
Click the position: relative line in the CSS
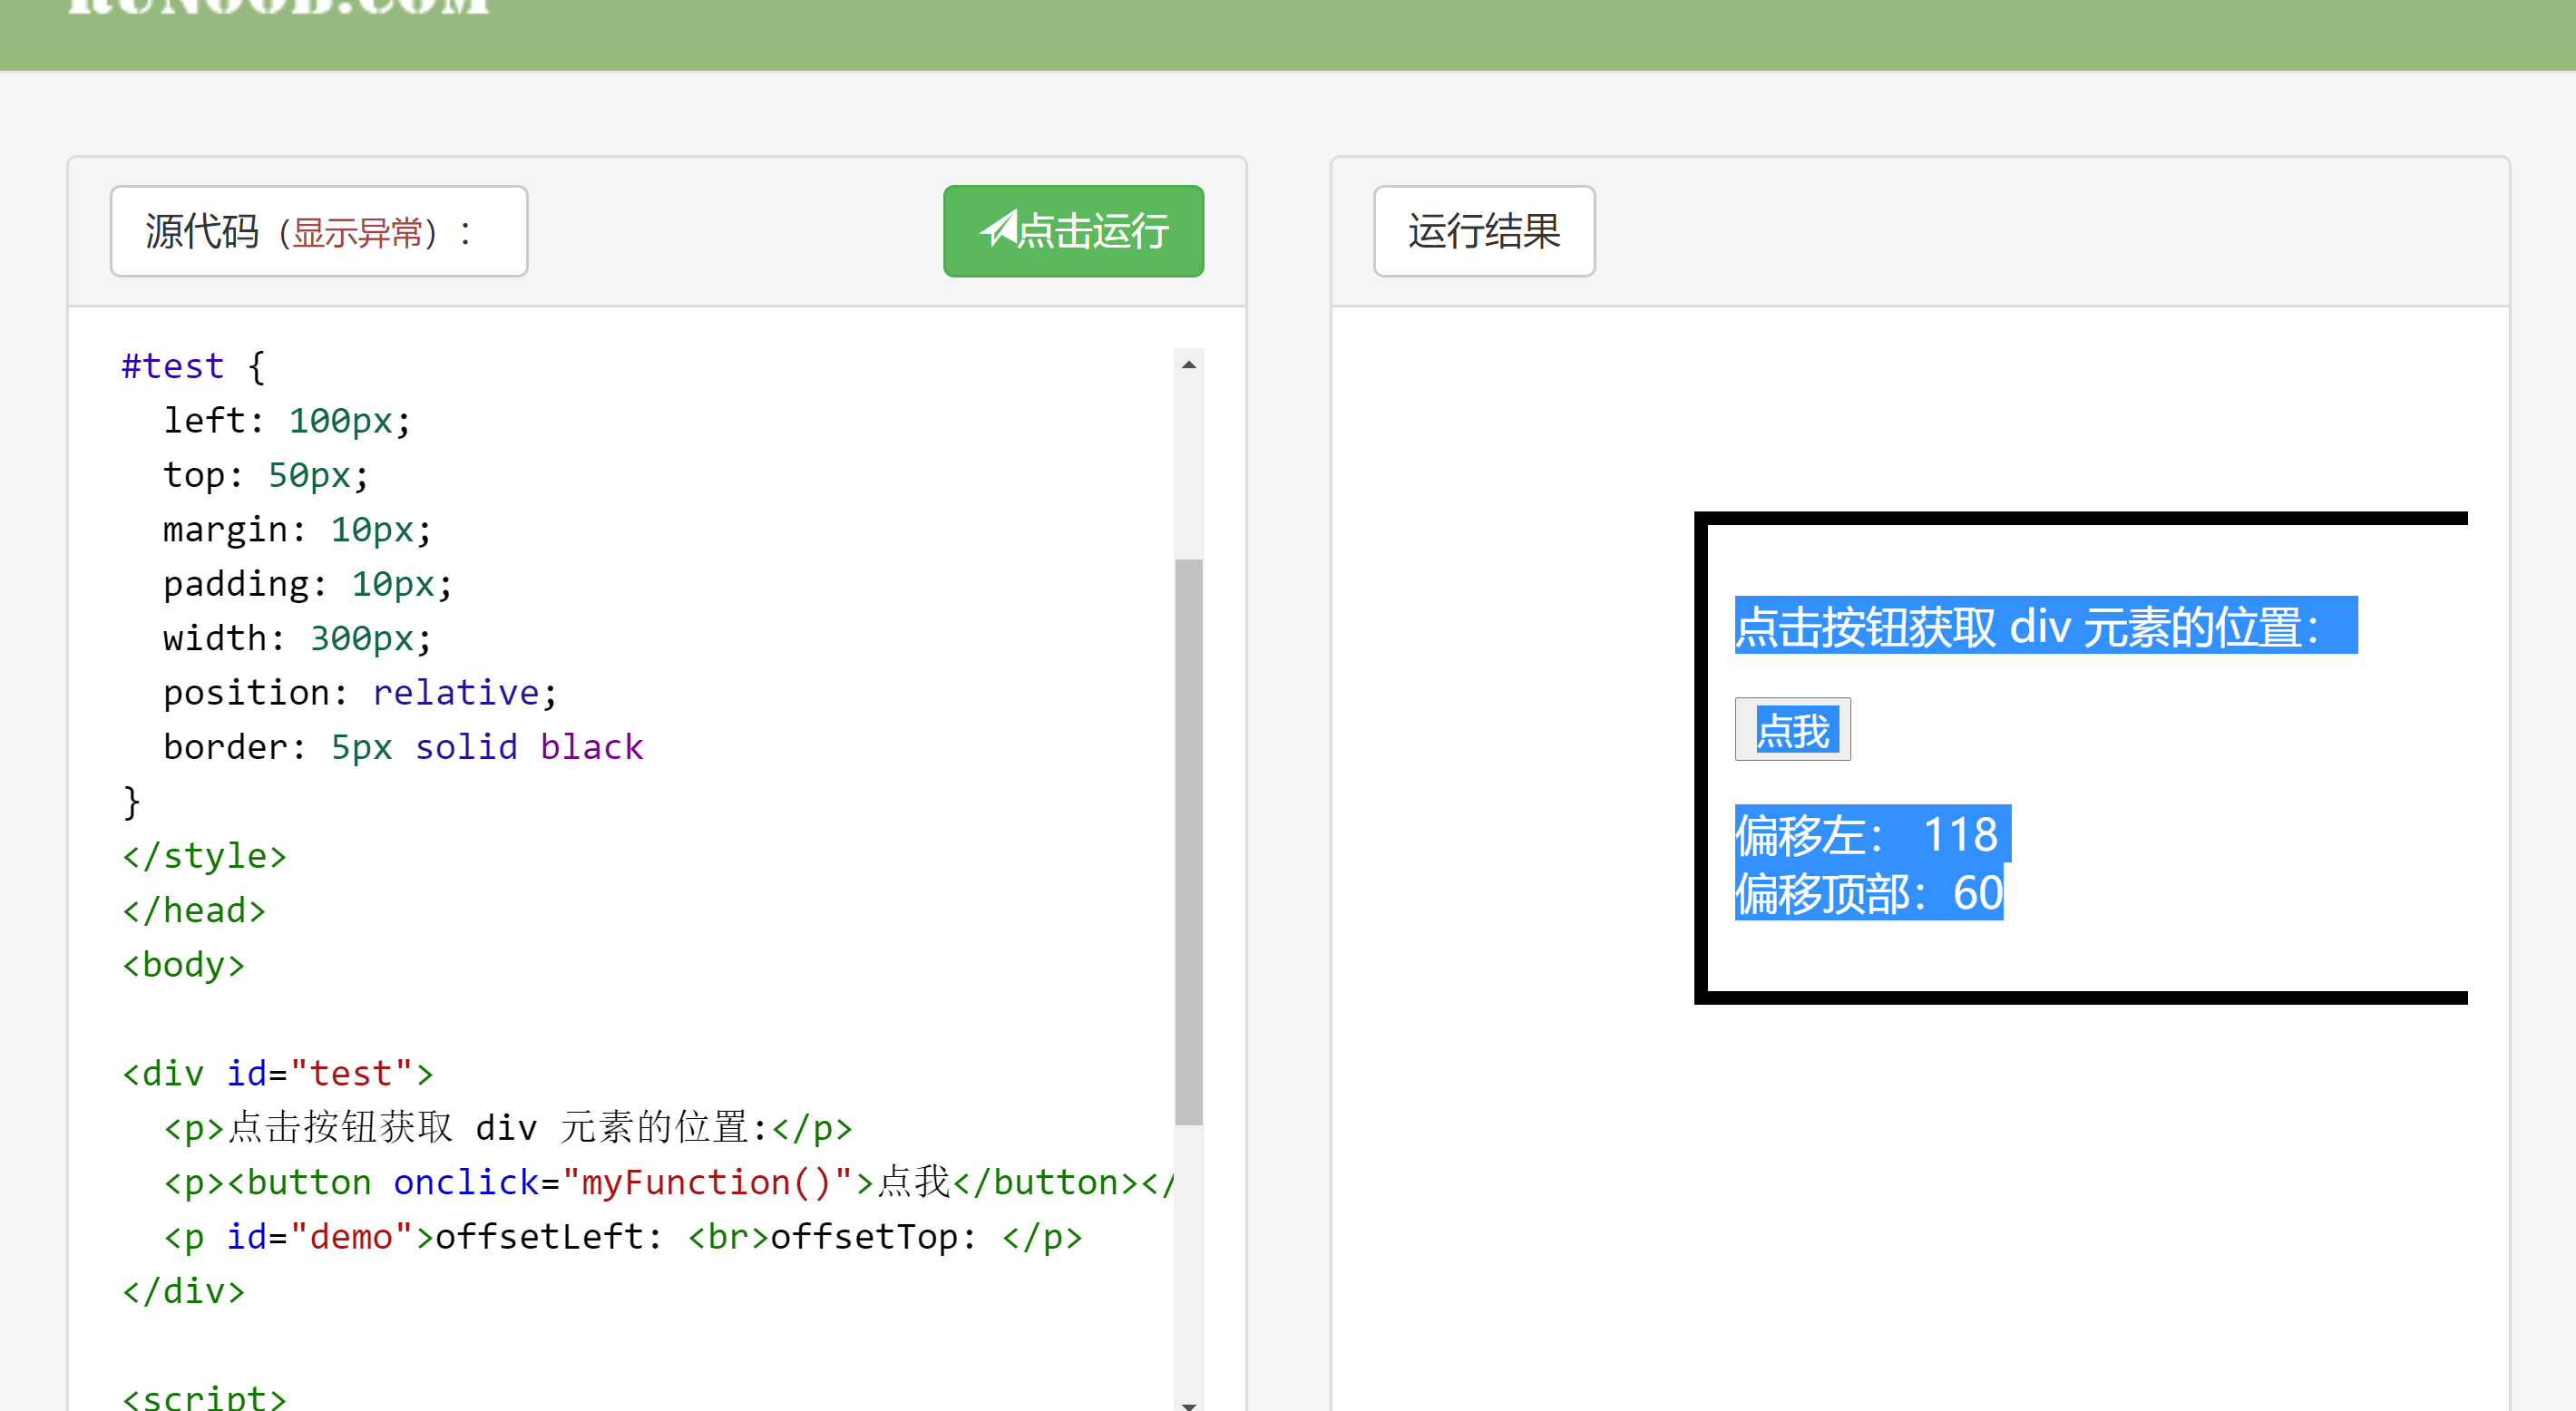[360, 691]
